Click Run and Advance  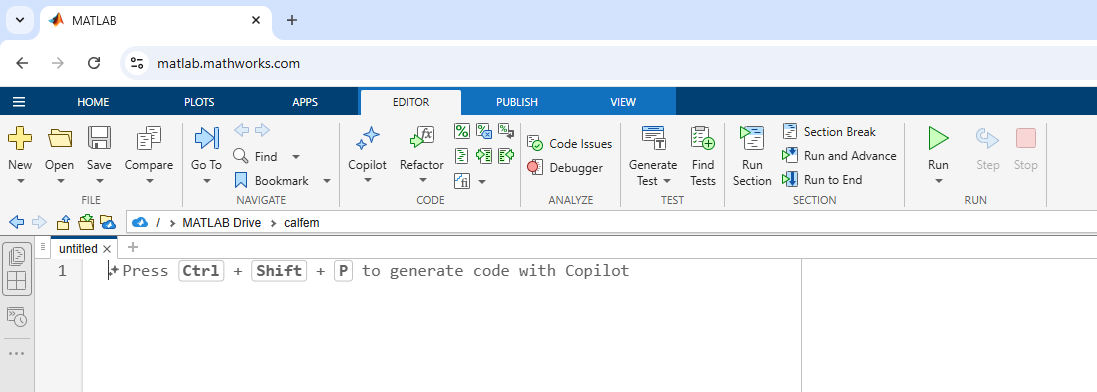pyautogui.click(x=839, y=155)
